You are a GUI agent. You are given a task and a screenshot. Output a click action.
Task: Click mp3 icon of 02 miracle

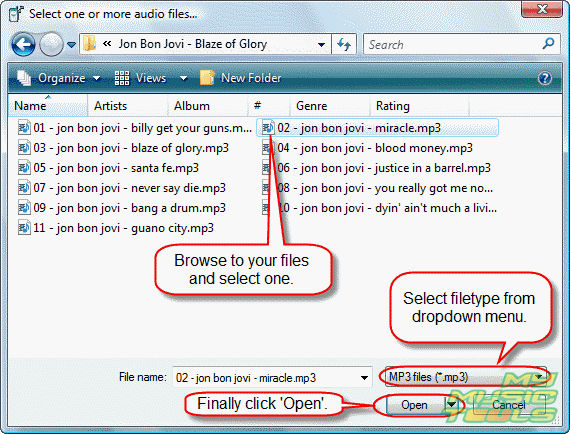pos(268,128)
